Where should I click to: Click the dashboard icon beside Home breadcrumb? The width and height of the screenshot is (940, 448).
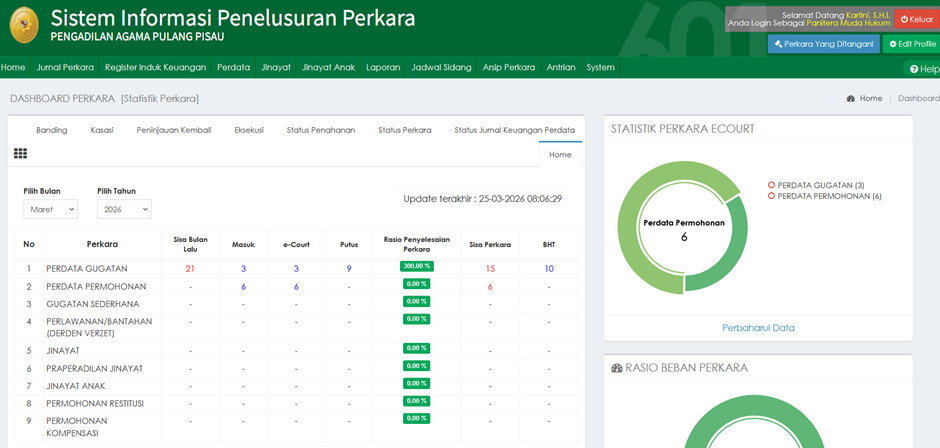[x=851, y=99]
